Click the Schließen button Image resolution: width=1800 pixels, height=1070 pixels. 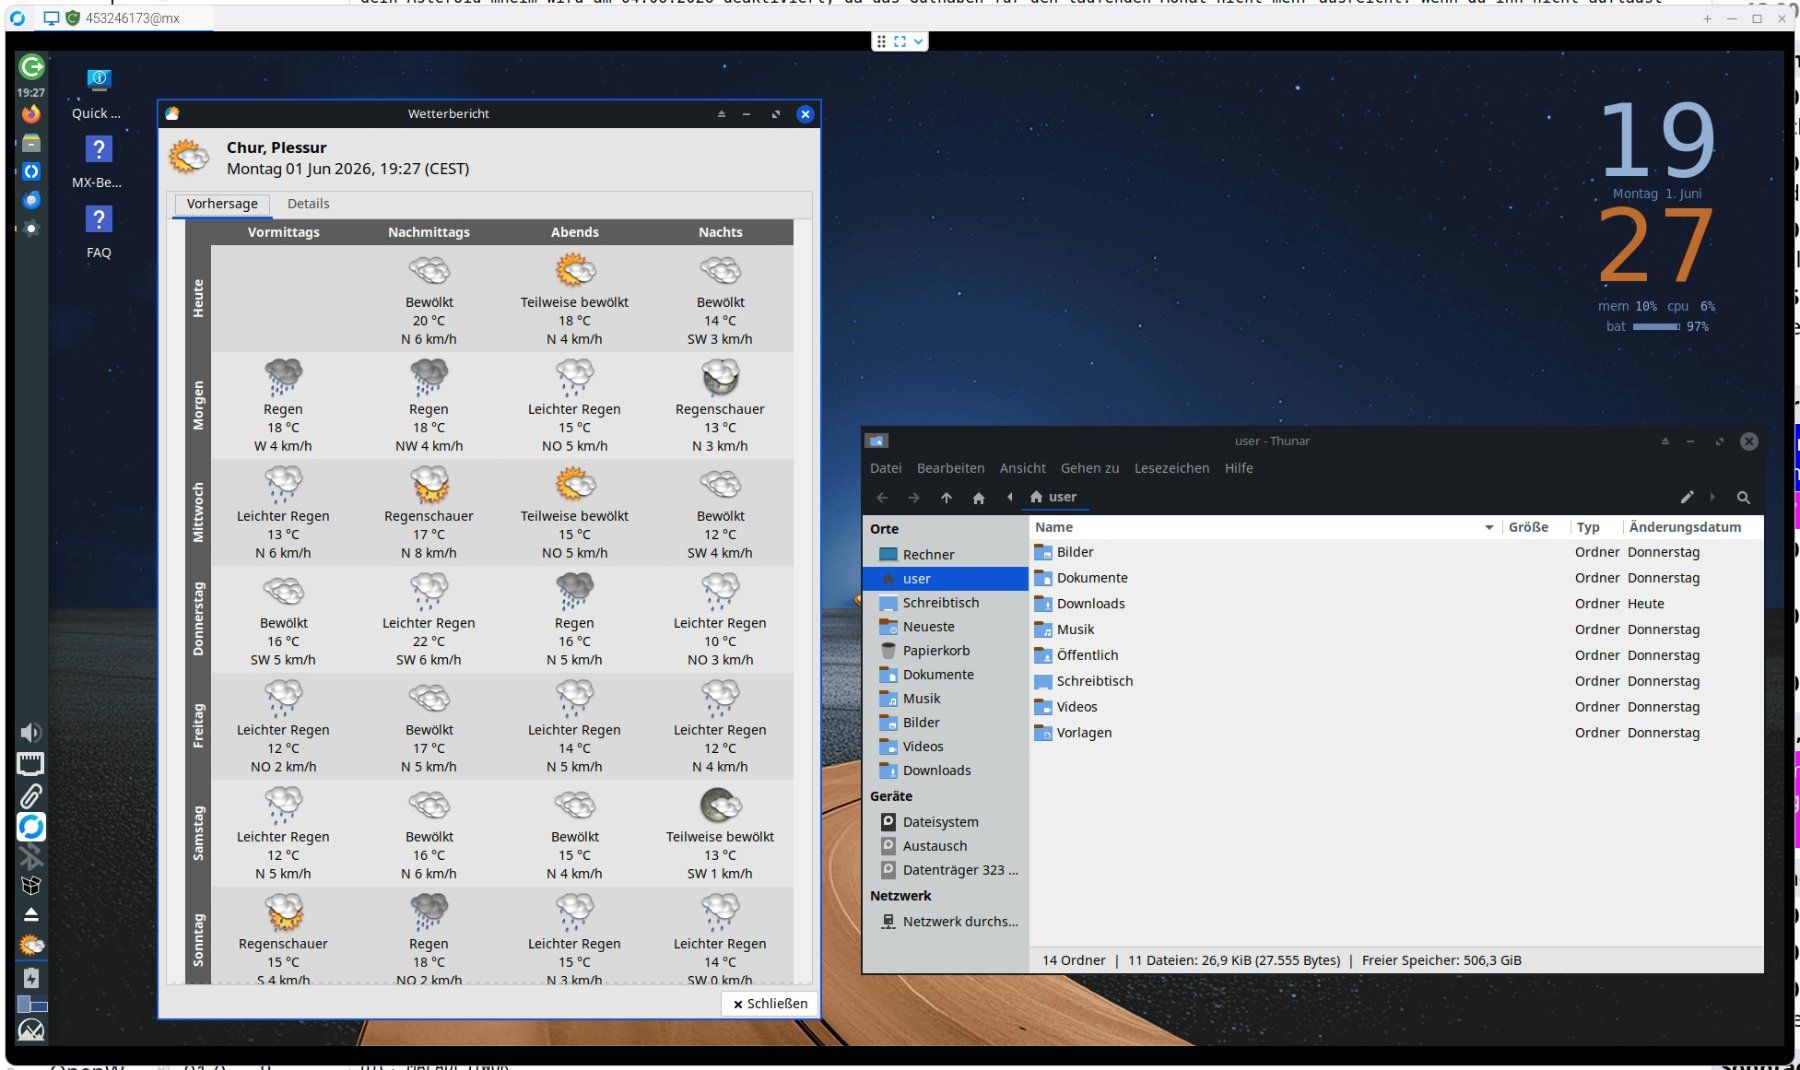click(x=769, y=1003)
